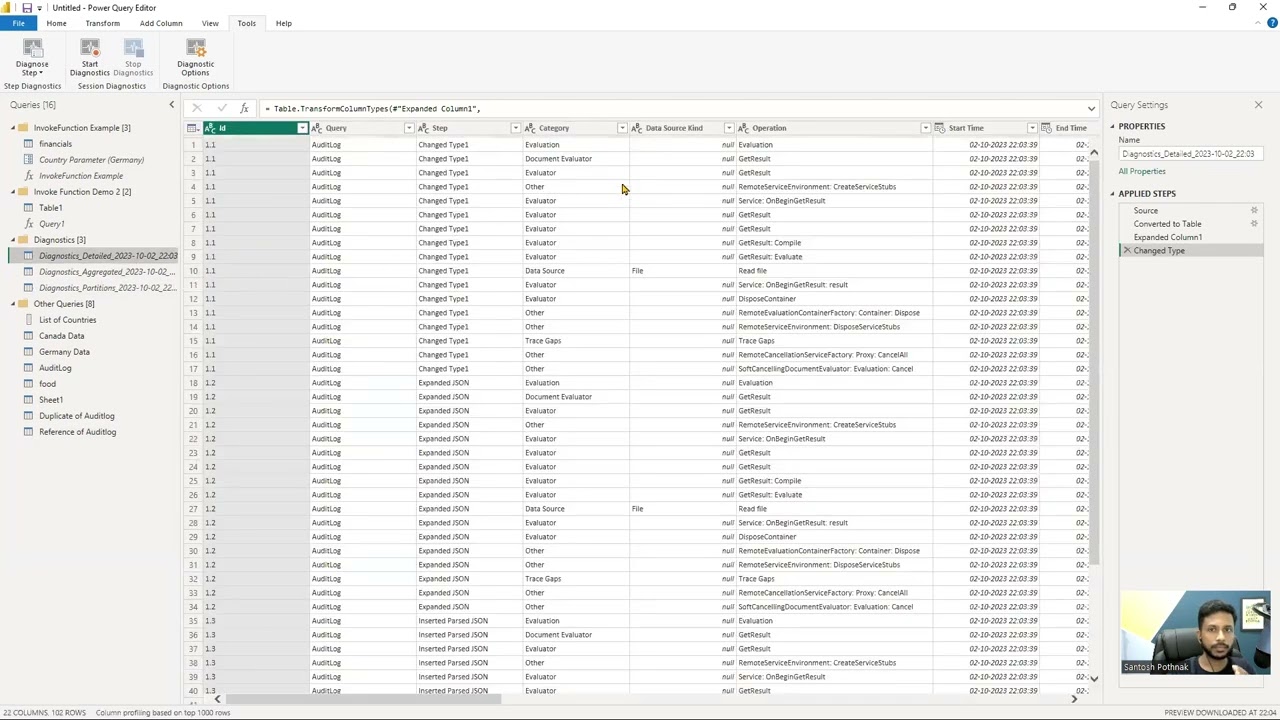Image resolution: width=1280 pixels, height=720 pixels.
Task: Select the Canada Data query
Action: point(61,336)
